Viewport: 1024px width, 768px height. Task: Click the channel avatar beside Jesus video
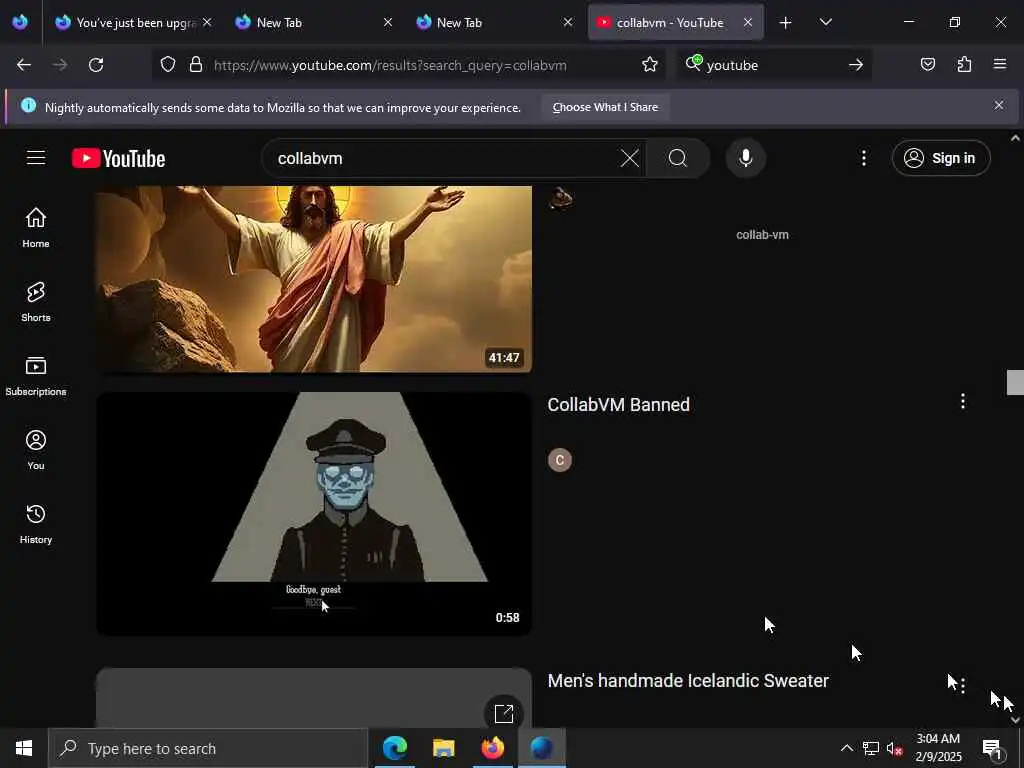[560, 198]
